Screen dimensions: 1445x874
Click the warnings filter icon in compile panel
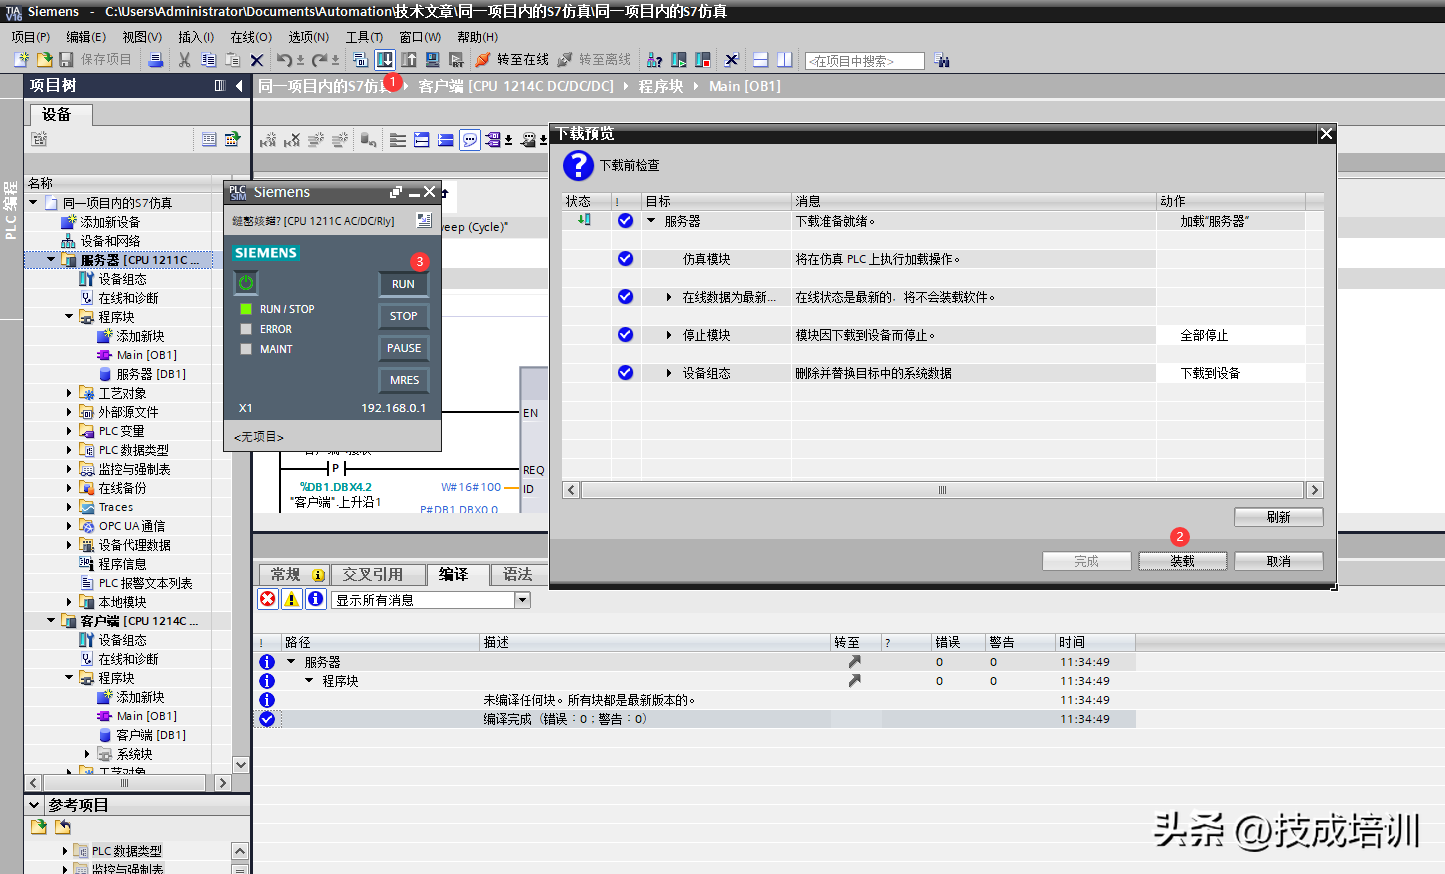[x=292, y=599]
